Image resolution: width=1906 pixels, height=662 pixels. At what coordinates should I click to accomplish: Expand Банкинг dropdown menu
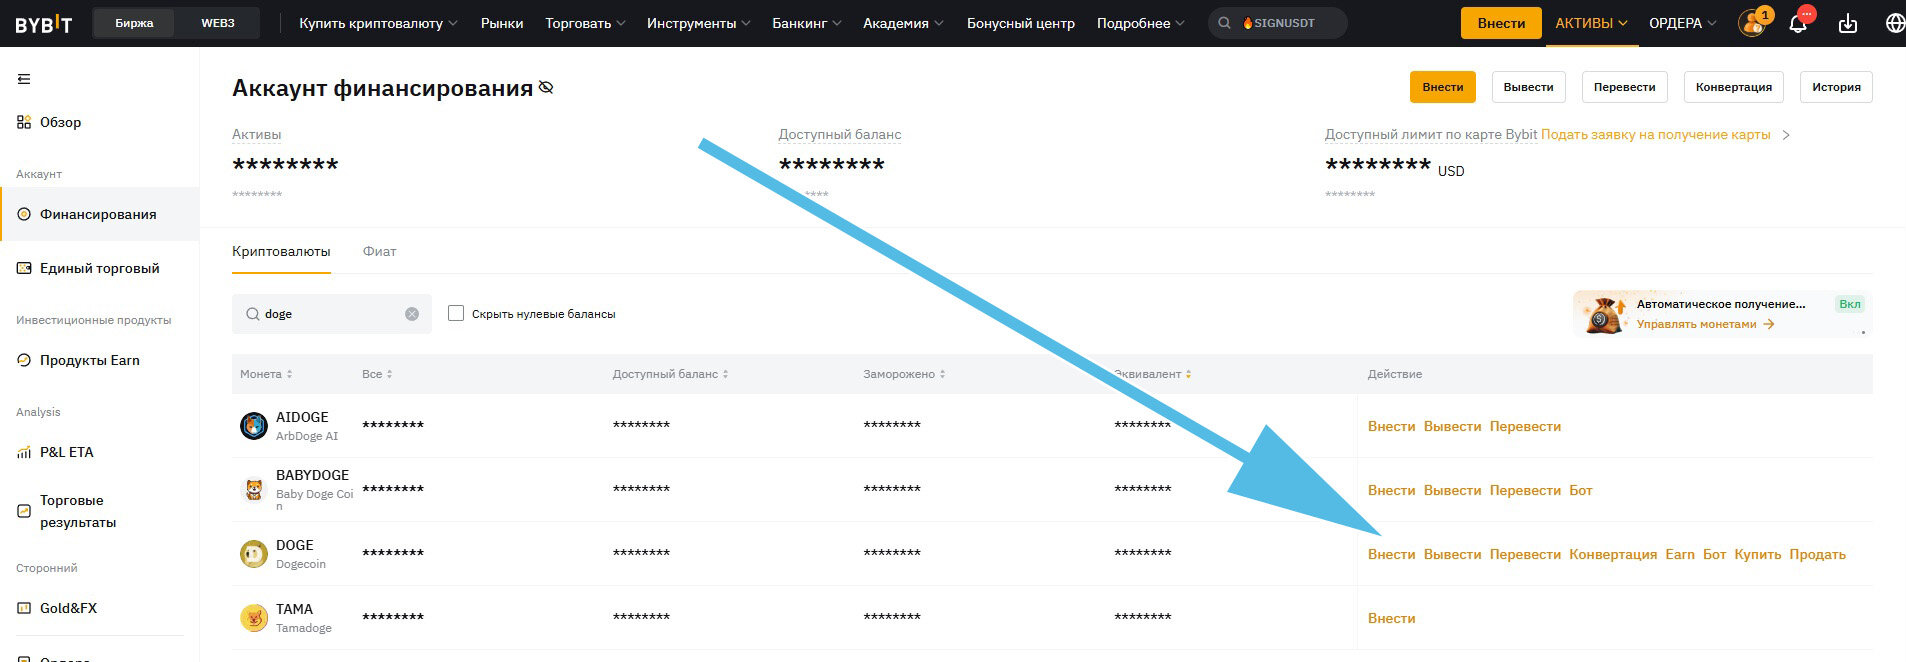tap(806, 23)
